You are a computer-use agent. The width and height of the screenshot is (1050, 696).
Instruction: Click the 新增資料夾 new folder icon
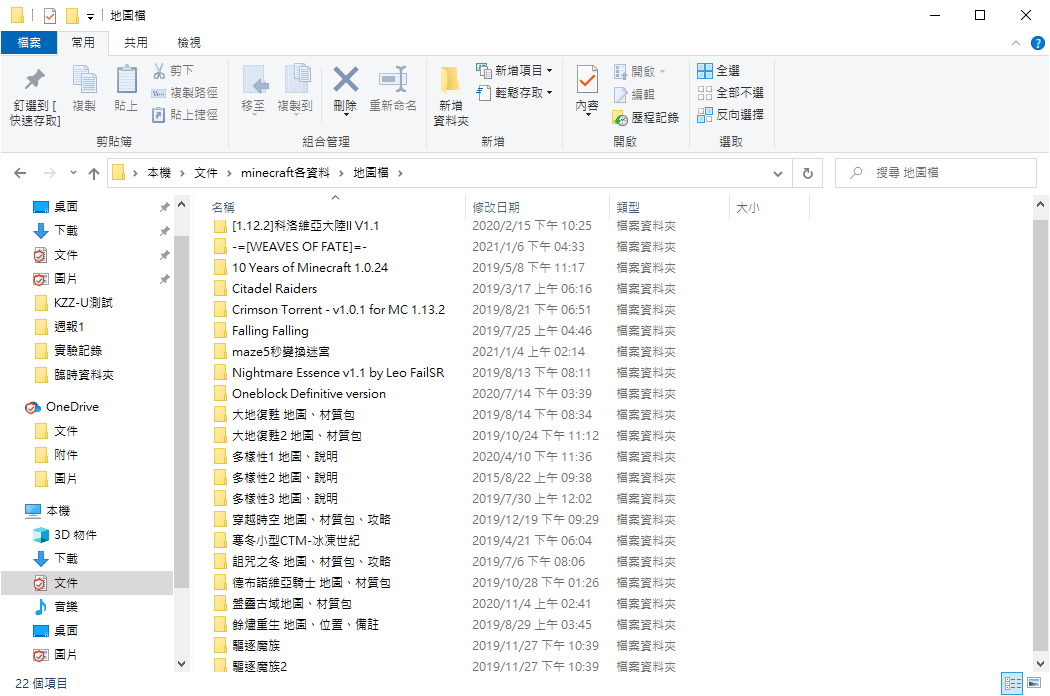450,80
